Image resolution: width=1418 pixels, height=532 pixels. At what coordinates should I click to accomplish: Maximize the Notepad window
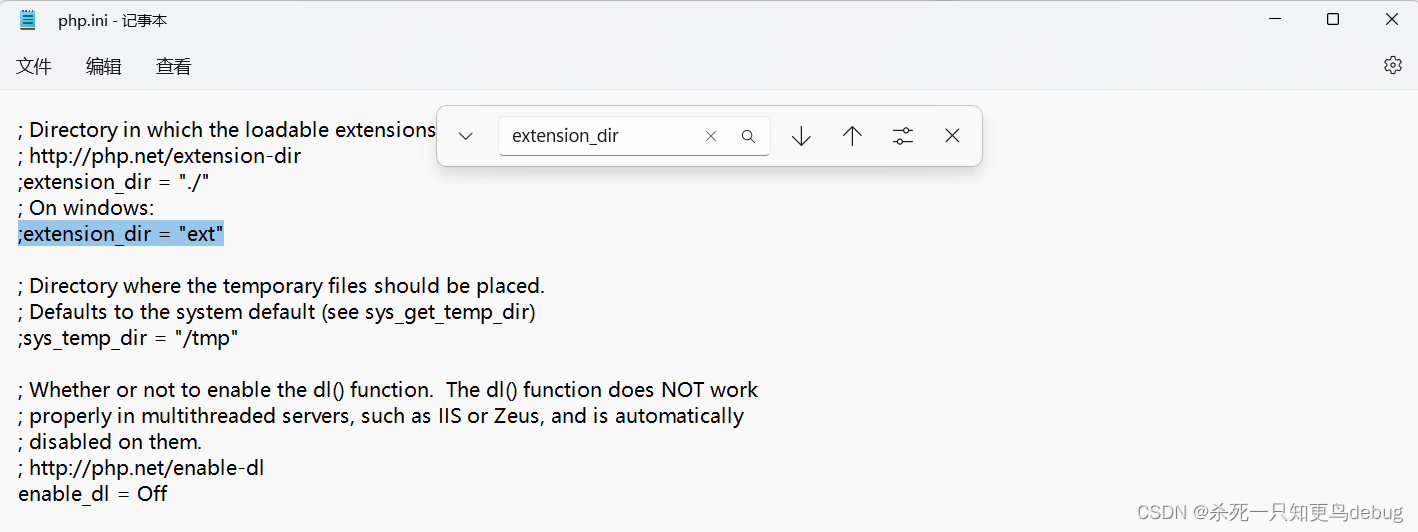(x=1332, y=19)
